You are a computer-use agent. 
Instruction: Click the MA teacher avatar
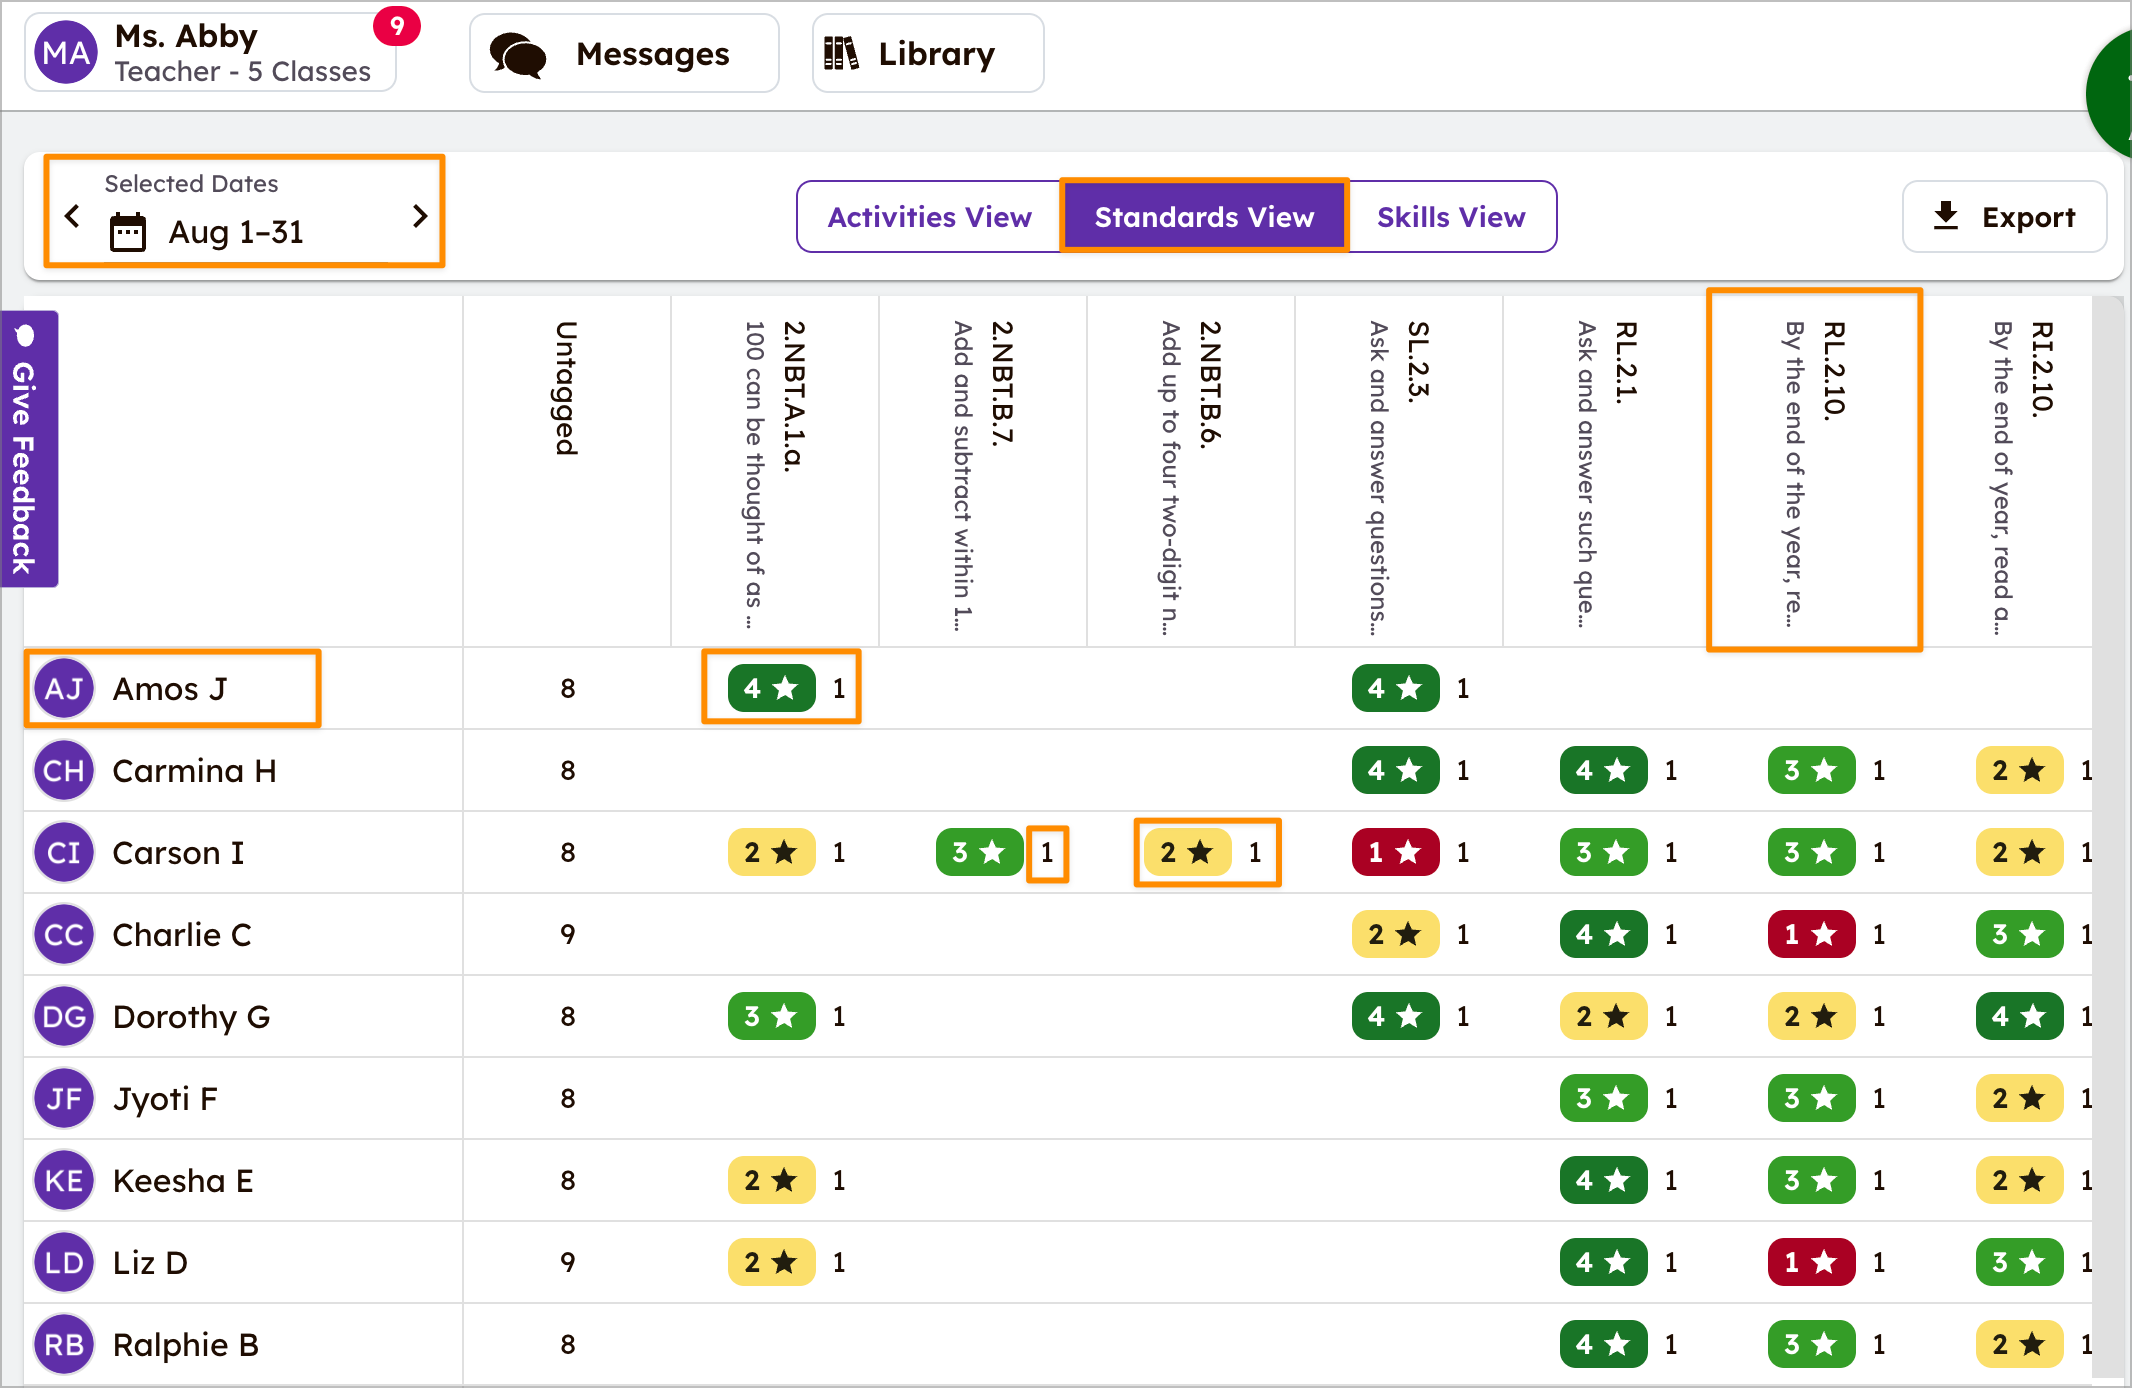pos(66,53)
